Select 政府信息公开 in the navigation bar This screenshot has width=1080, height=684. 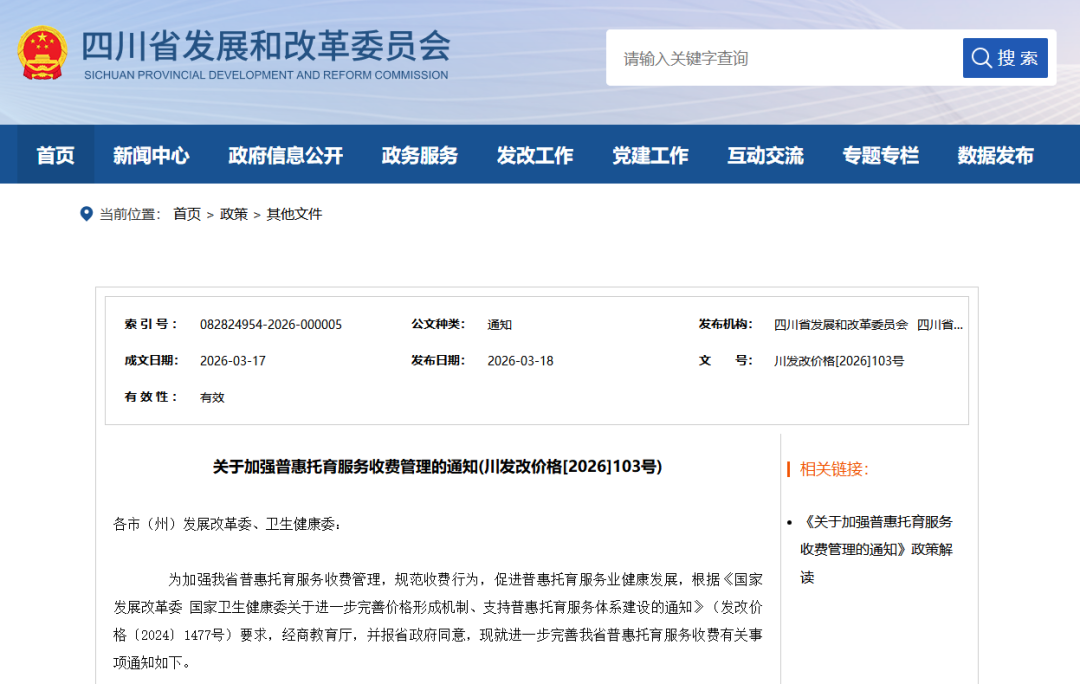285,155
